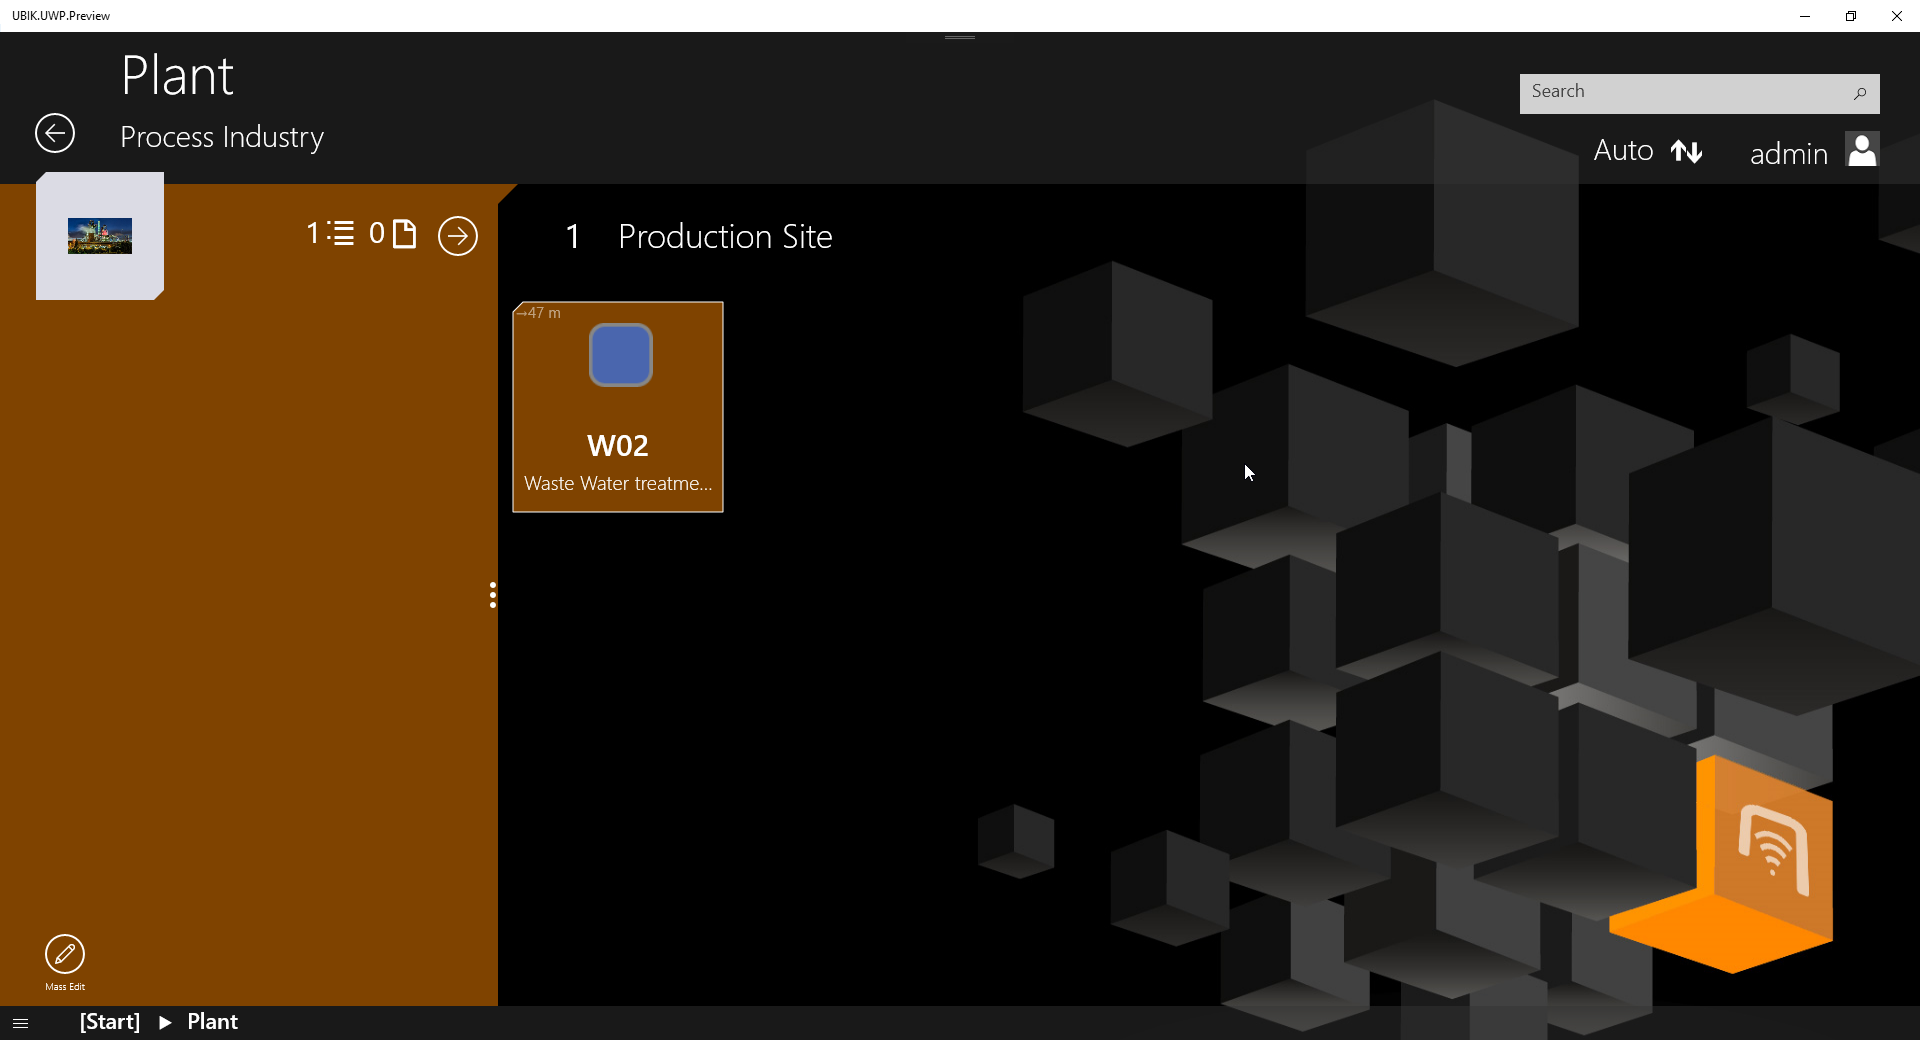Open the hamburger menu in bottom bar

click(20, 1023)
